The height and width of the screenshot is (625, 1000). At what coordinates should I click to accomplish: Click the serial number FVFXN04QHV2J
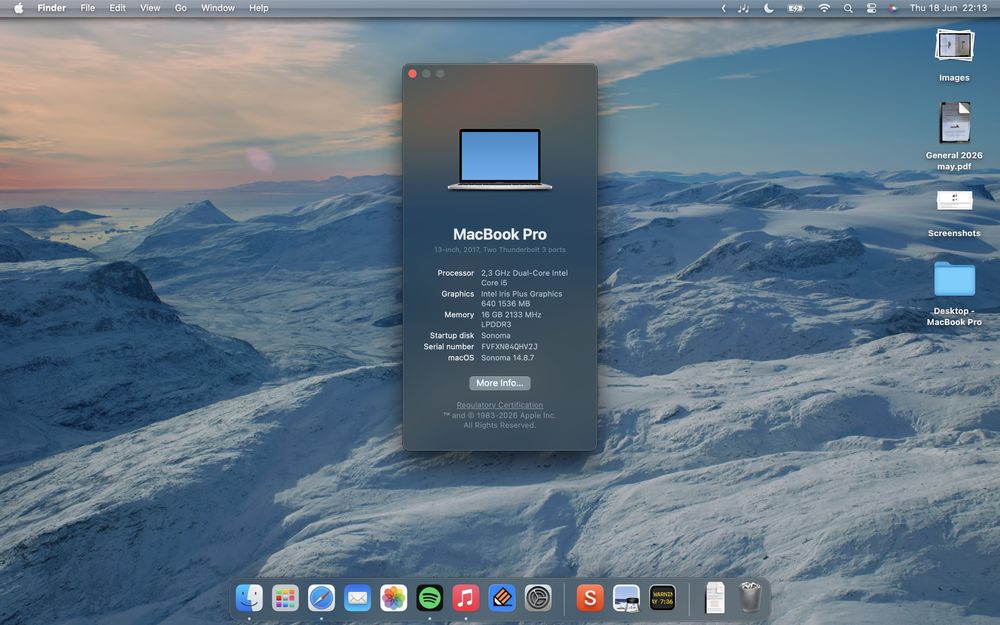coord(509,347)
